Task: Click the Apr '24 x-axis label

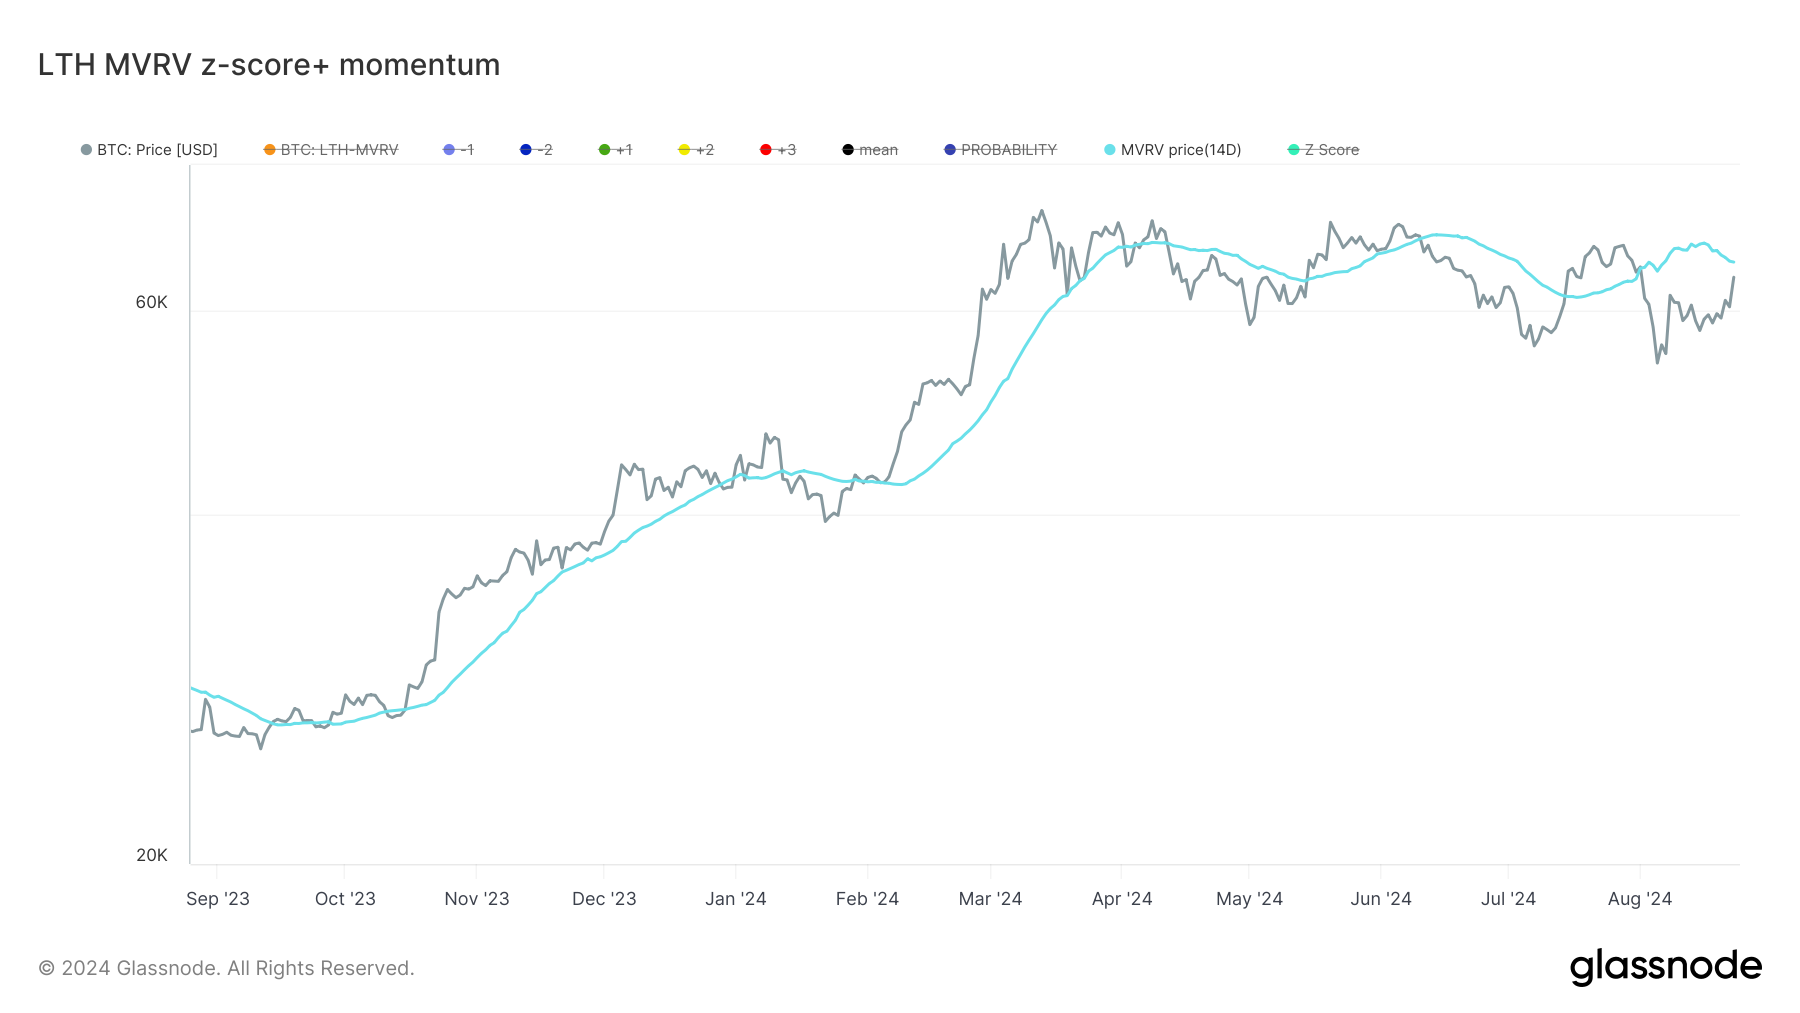Action: (x=1122, y=899)
